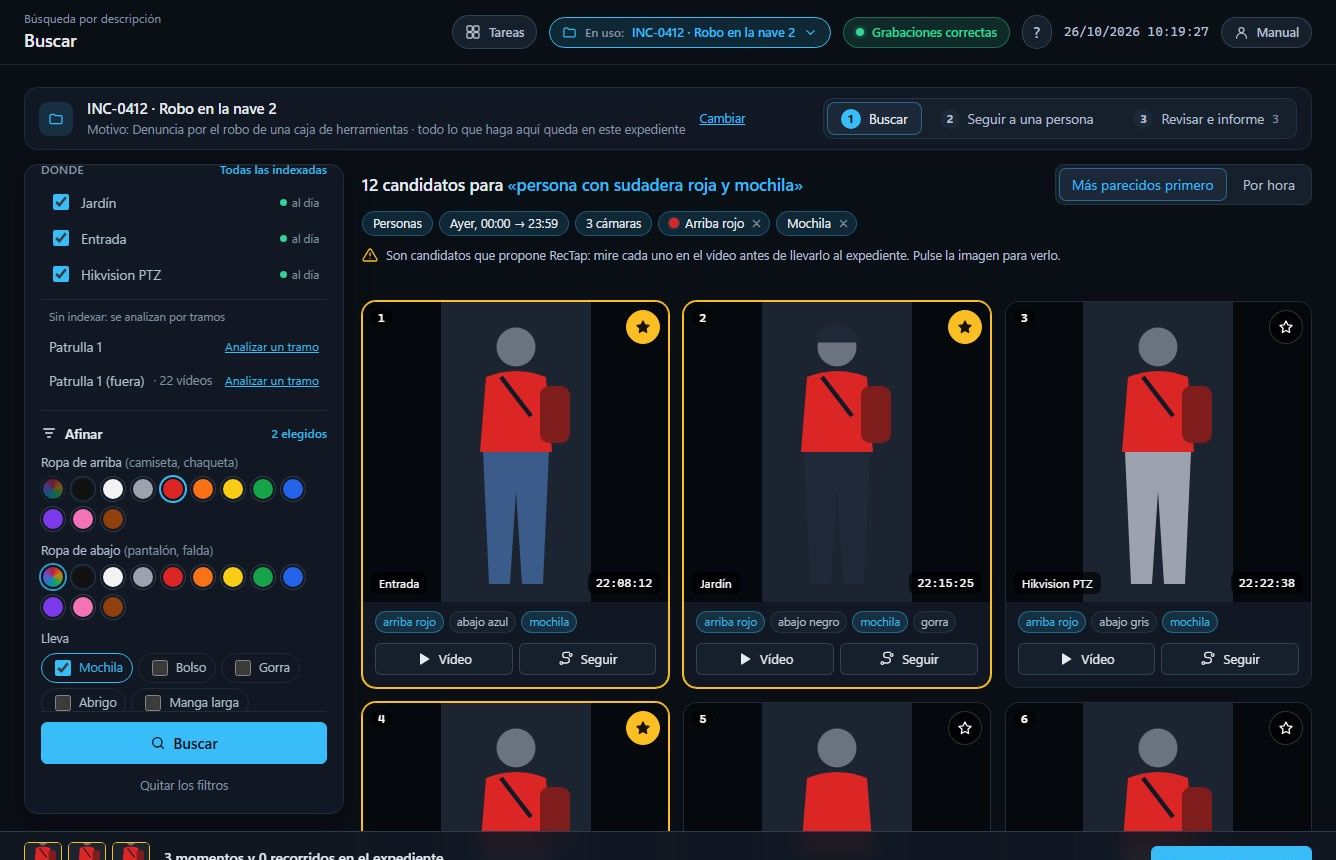Uncheck the Jardín camera

click(60, 203)
